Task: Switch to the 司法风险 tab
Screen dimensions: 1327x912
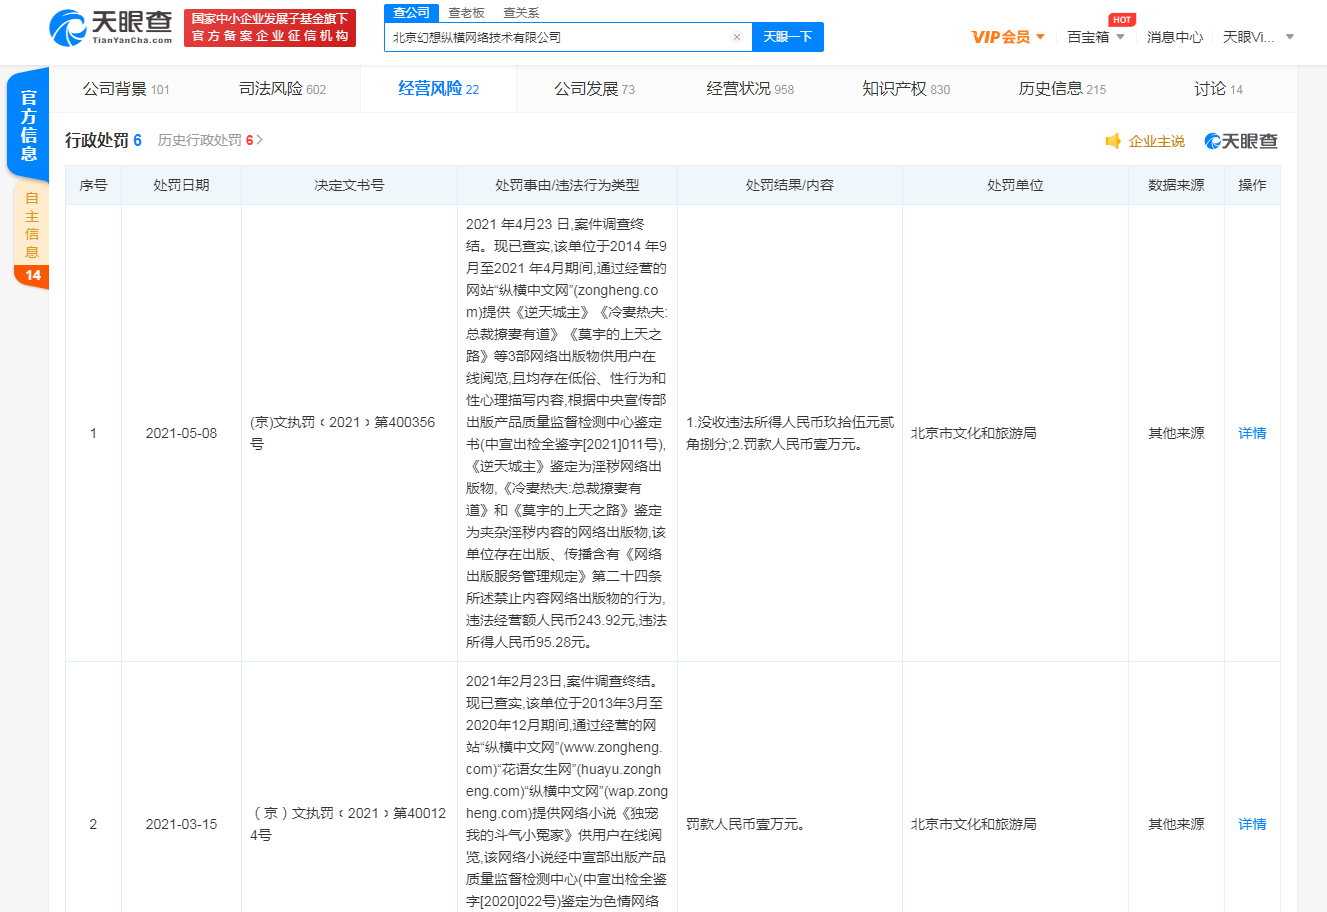Action: [x=282, y=89]
